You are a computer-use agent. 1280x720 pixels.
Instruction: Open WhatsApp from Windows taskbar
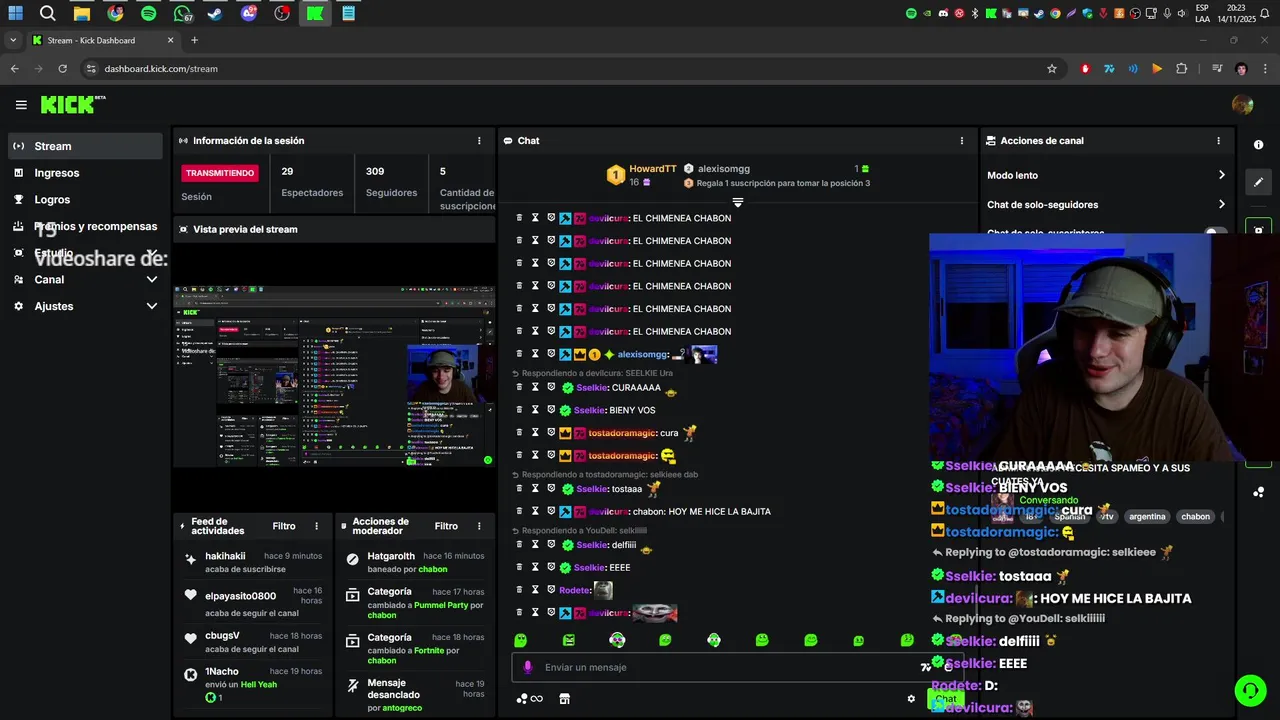[182, 13]
